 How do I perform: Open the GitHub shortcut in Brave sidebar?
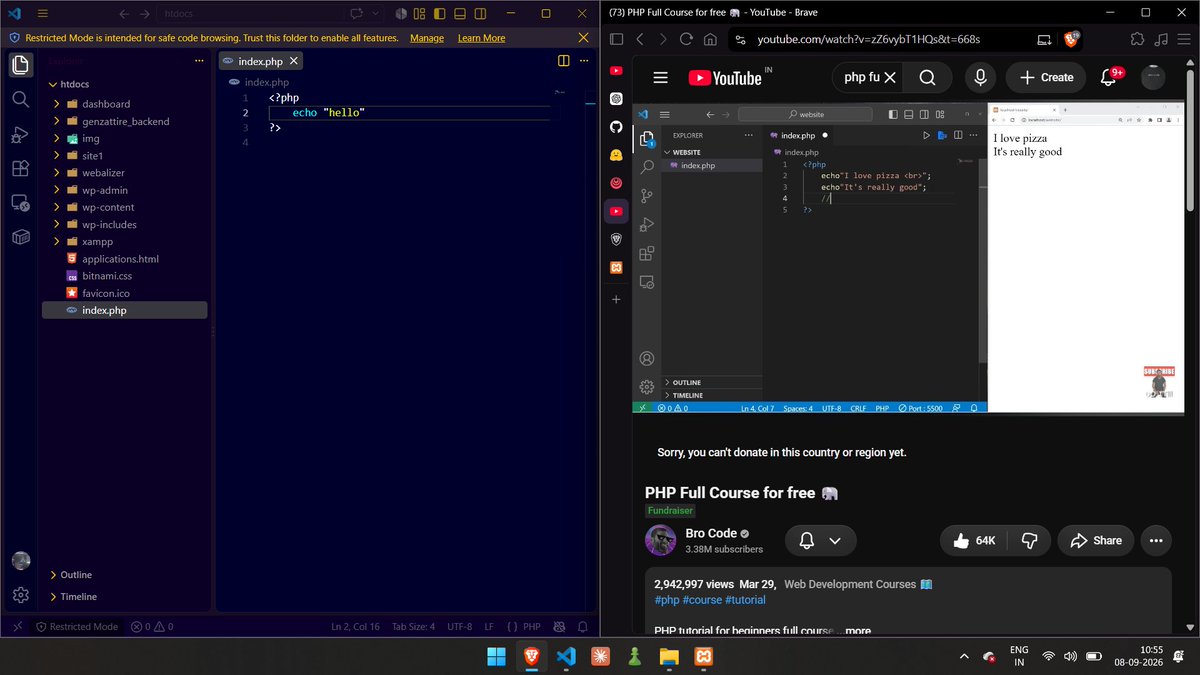point(617,127)
